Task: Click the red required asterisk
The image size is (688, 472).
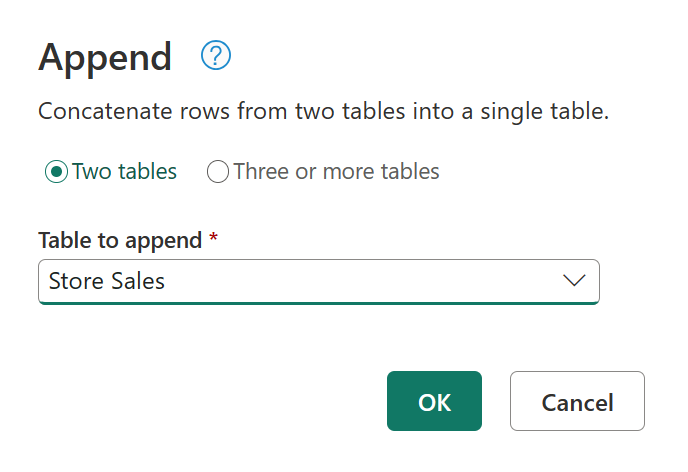Action: pos(213,240)
